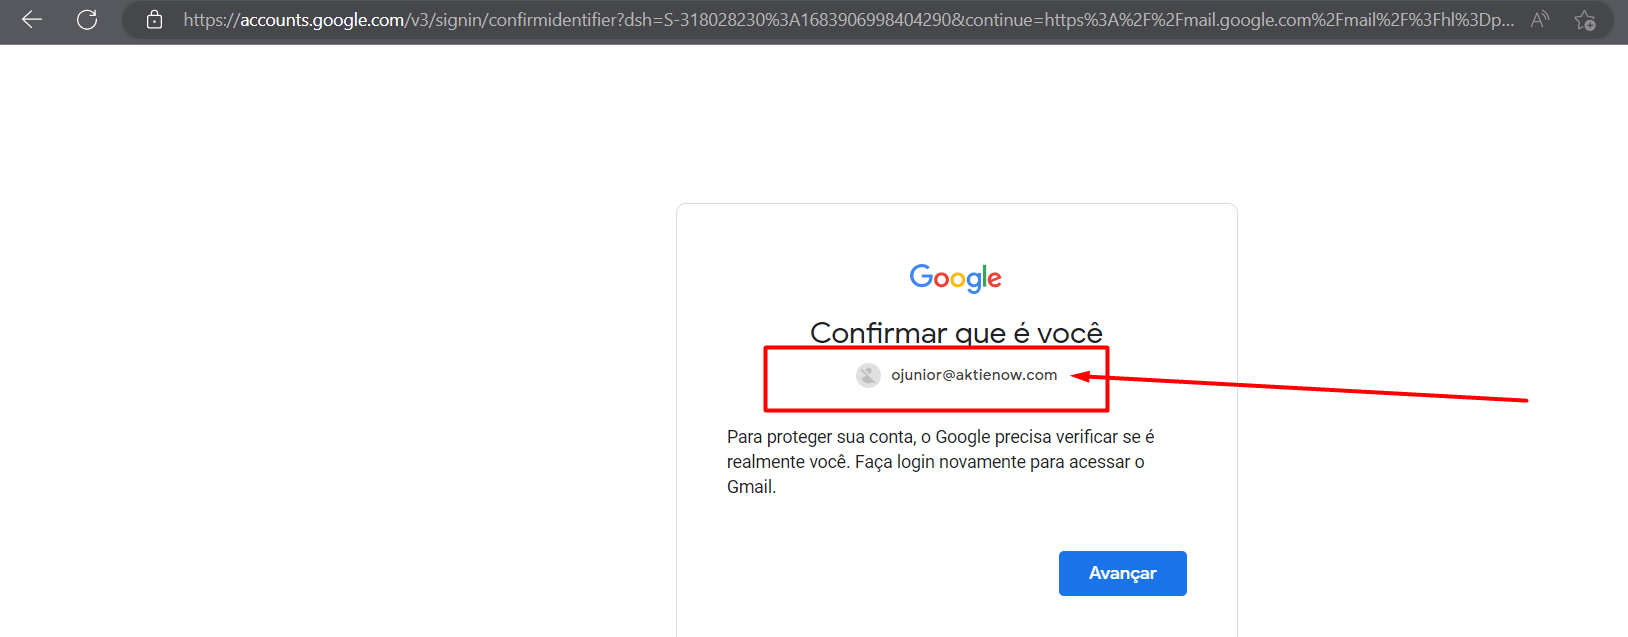Click the blue Avançar button

pos(1123,573)
